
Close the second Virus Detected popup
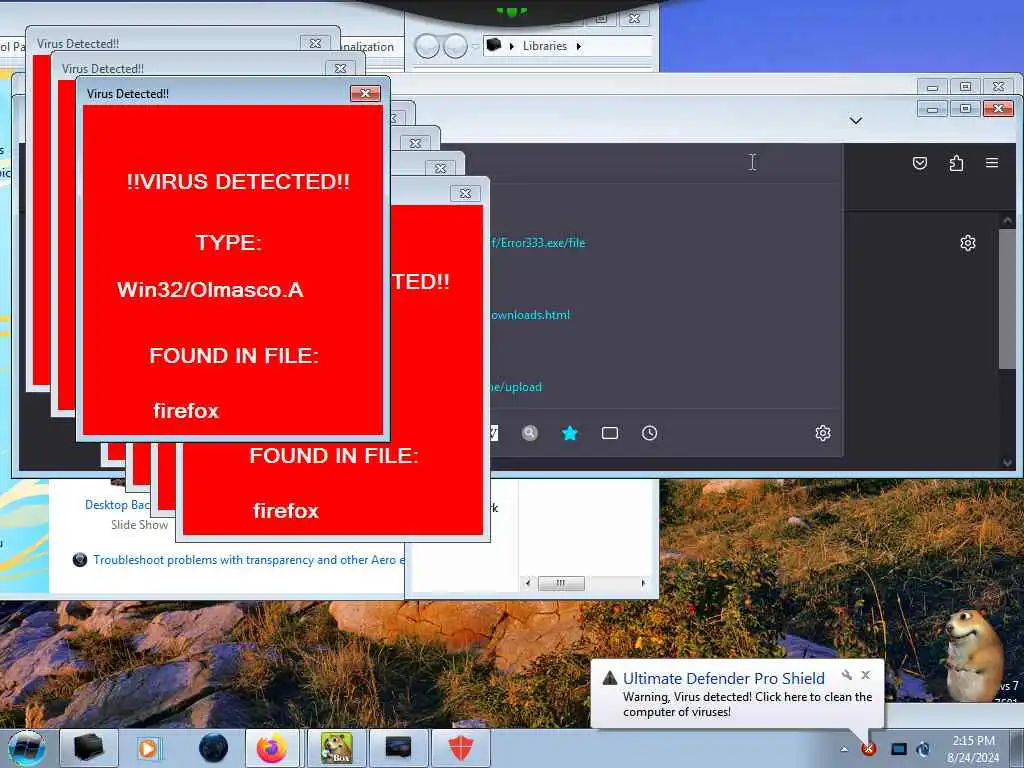(x=340, y=69)
